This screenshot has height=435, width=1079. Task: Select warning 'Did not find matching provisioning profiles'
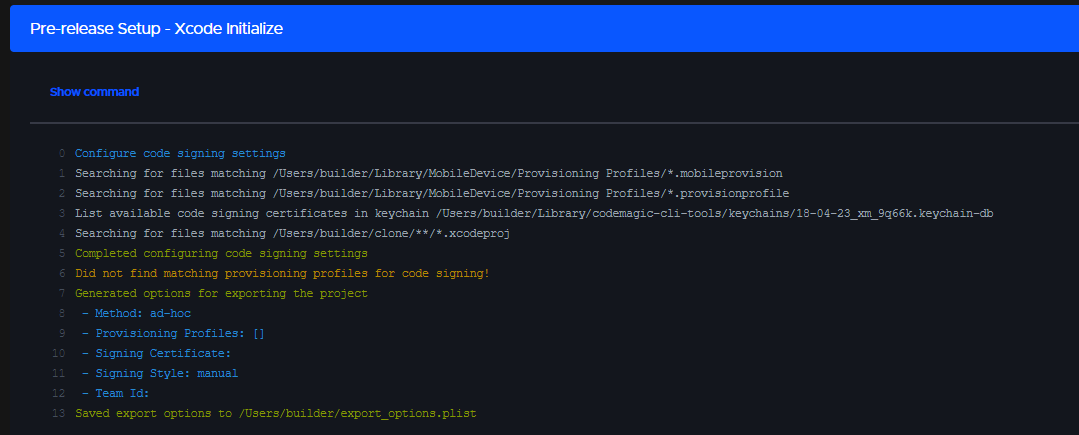(x=282, y=273)
